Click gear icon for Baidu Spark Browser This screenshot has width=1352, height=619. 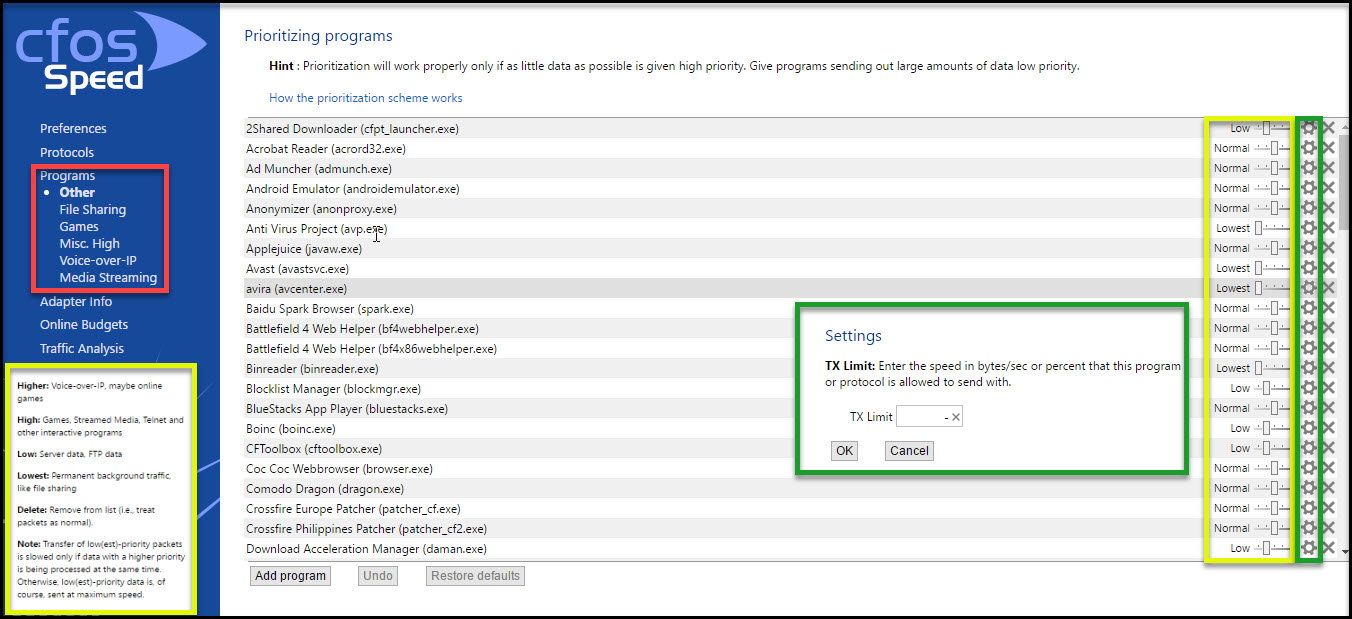coord(1308,308)
